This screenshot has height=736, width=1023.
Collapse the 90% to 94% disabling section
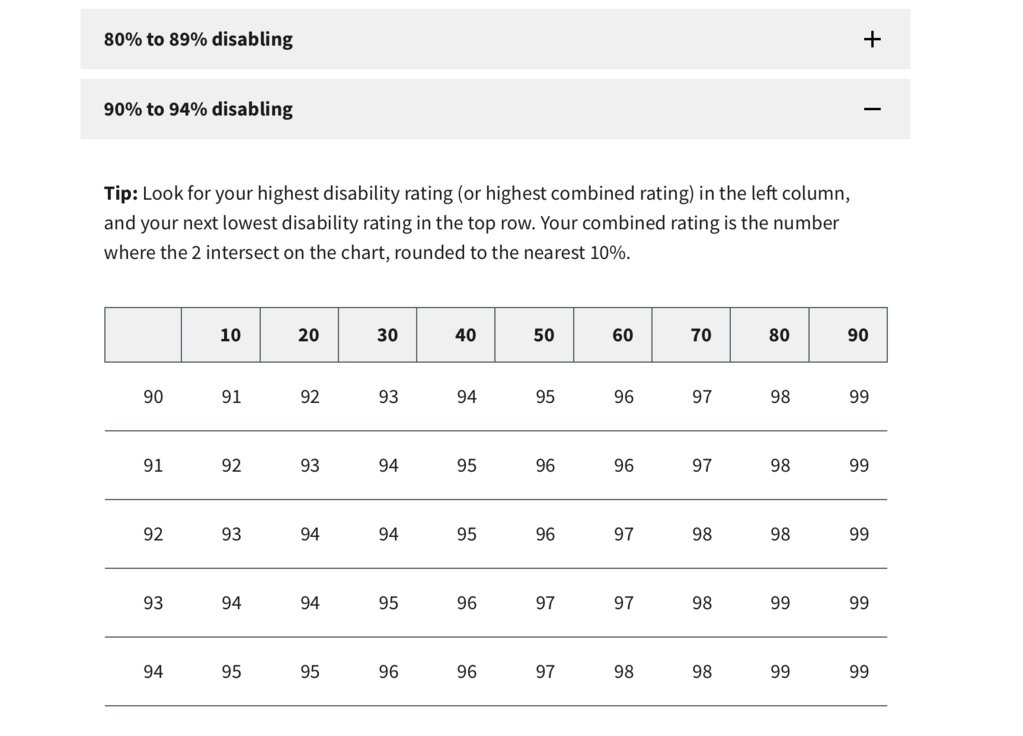click(x=495, y=109)
